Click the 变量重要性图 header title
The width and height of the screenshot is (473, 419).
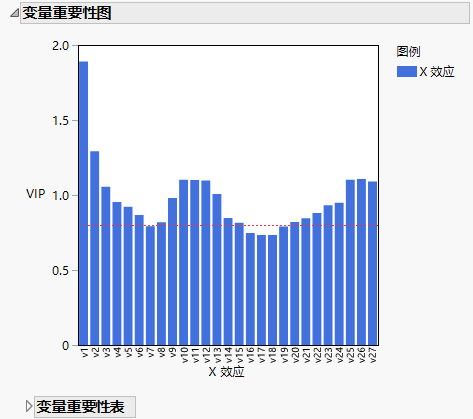click(67, 13)
